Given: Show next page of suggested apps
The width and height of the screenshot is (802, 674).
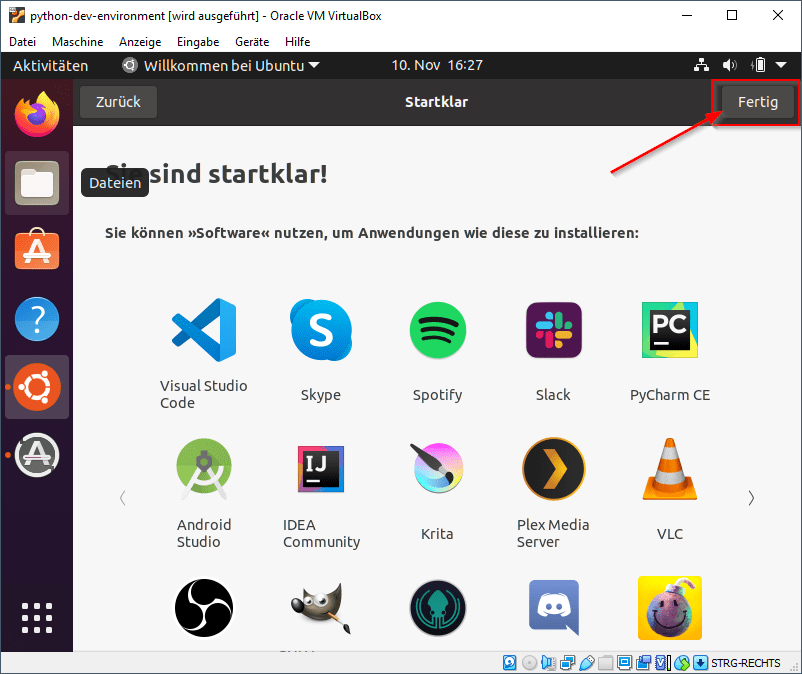Looking at the screenshot, I should coord(751,497).
